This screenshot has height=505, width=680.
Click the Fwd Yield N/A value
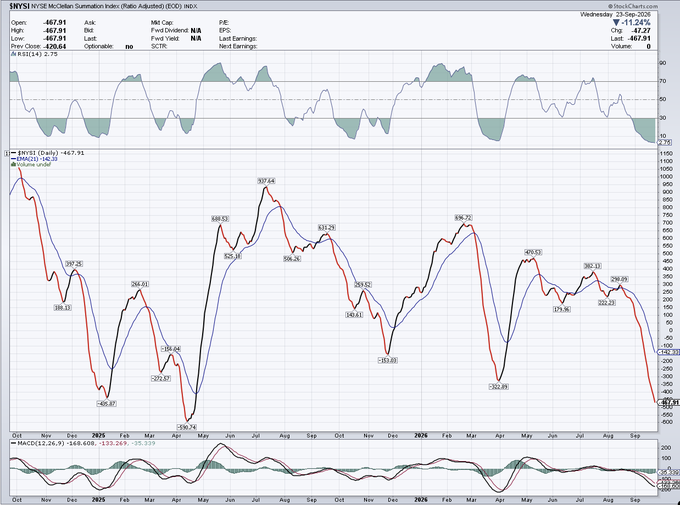pyautogui.click(x=196, y=39)
